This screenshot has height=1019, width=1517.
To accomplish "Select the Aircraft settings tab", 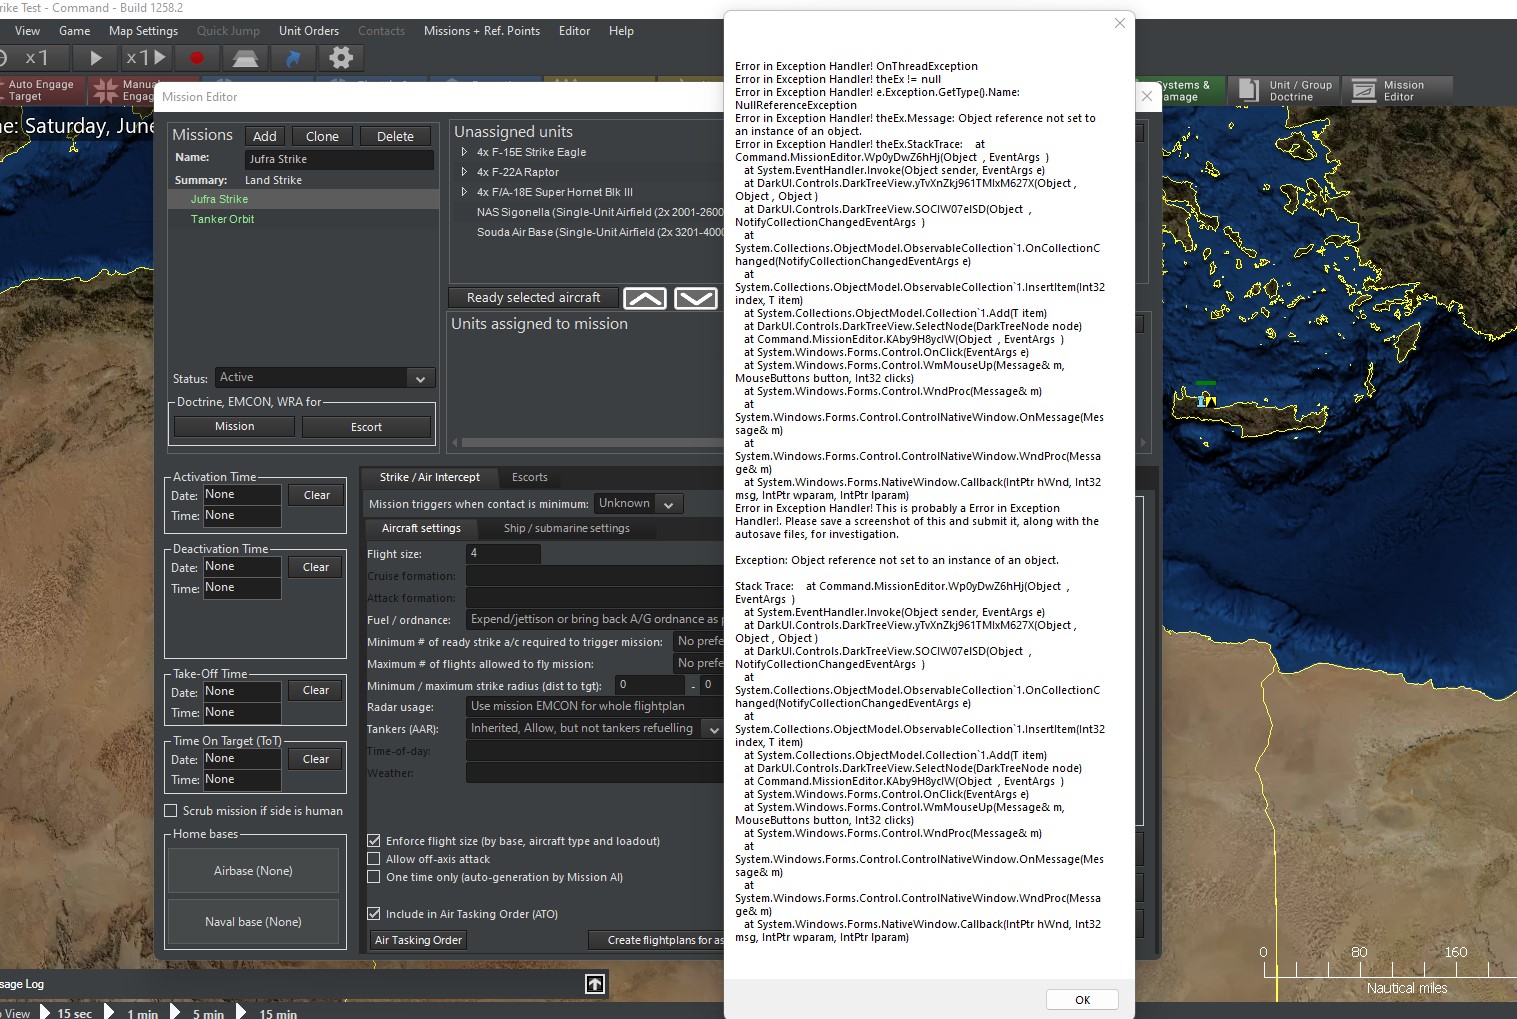I will pyautogui.click(x=421, y=529).
